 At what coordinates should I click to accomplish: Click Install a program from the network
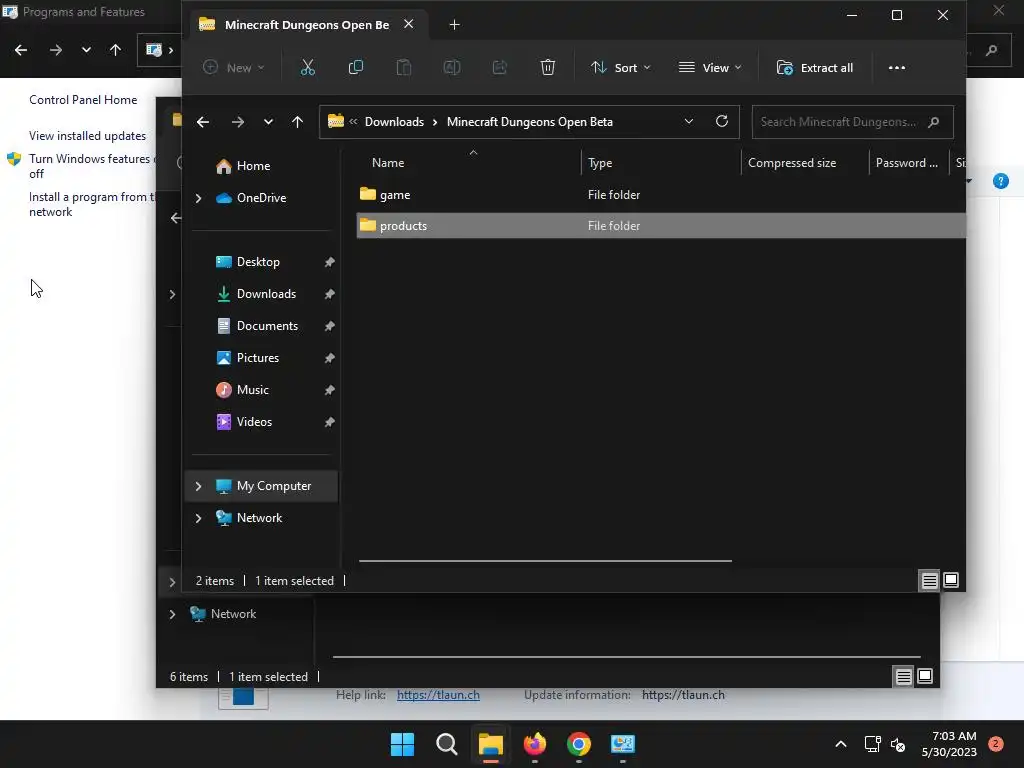click(91, 204)
